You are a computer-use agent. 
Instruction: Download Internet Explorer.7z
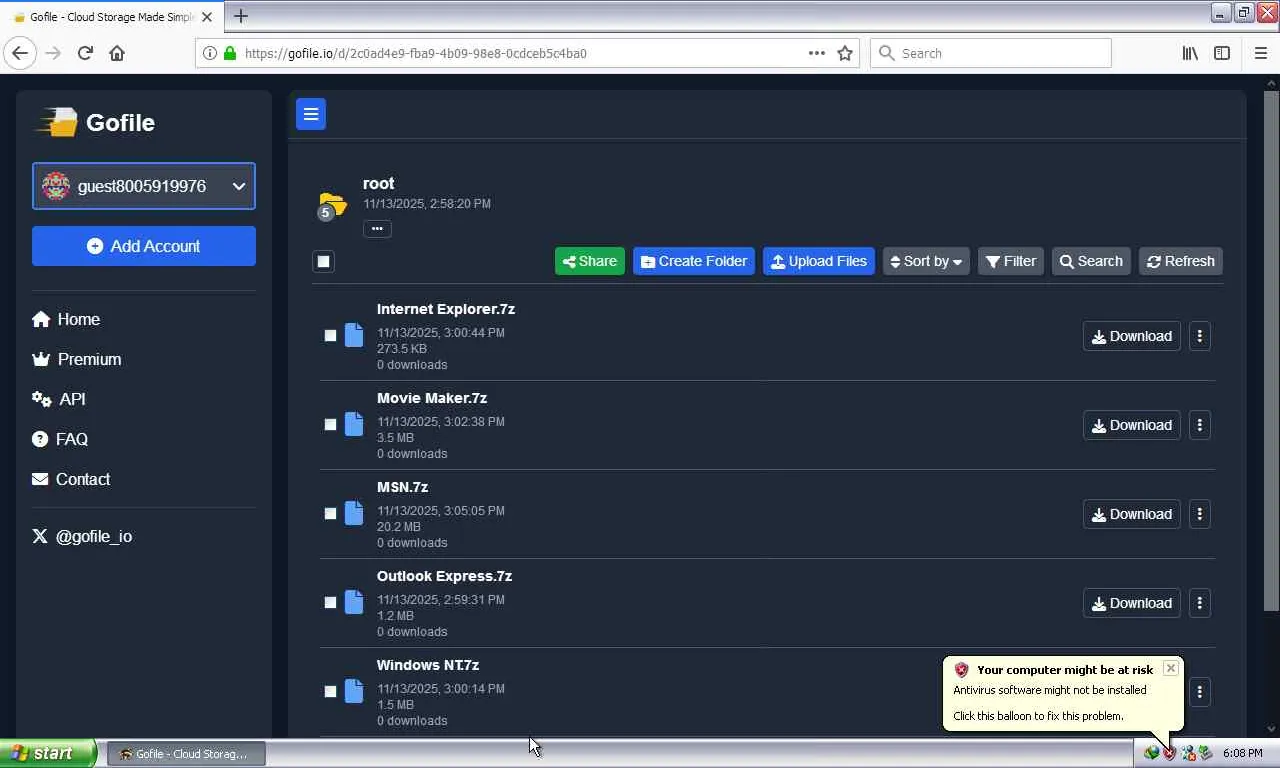point(1132,336)
